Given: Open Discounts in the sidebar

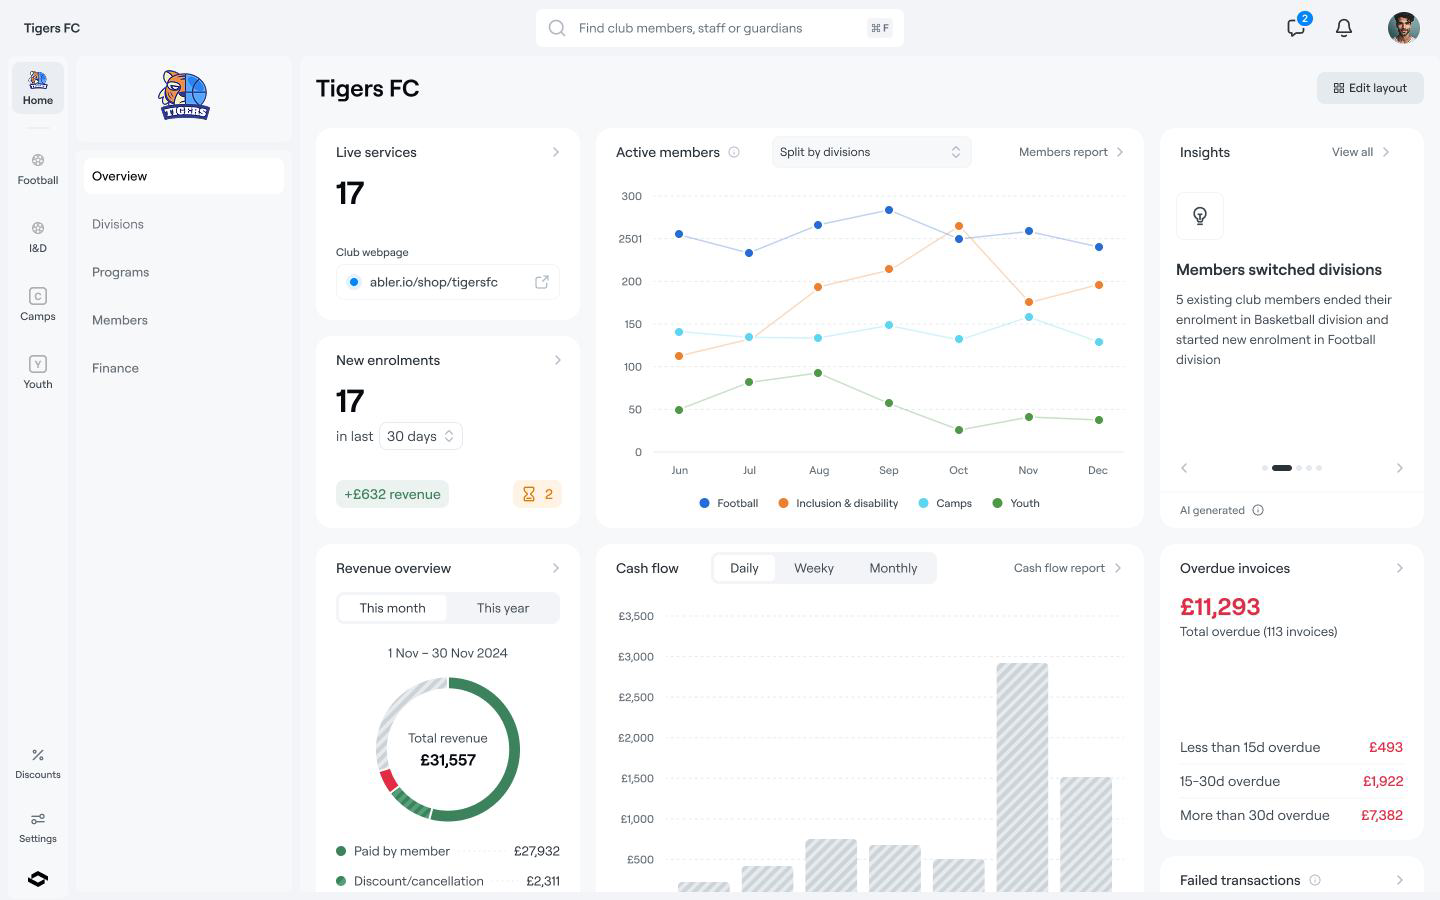Looking at the screenshot, I should [x=38, y=763].
